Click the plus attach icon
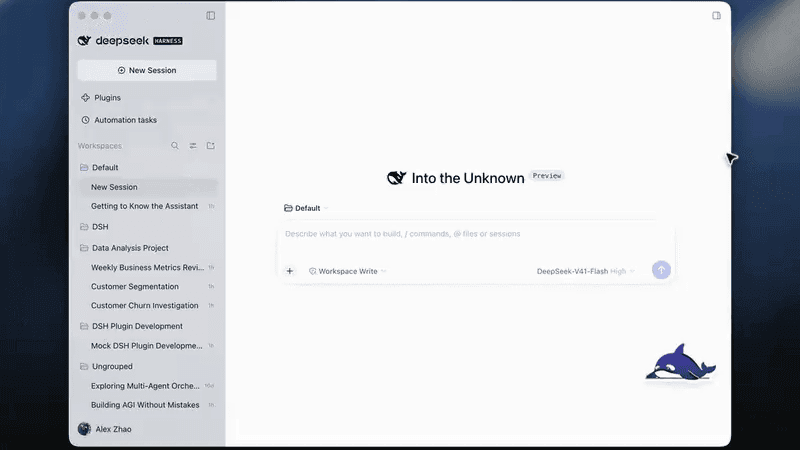 (290, 271)
